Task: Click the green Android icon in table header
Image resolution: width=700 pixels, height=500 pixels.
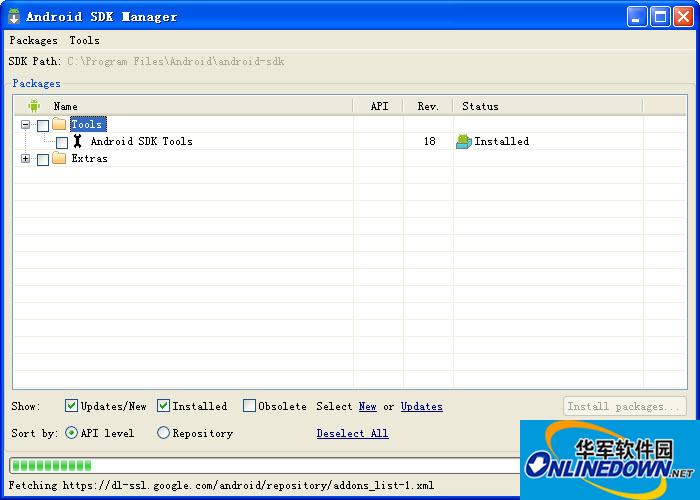Action: coord(34,106)
